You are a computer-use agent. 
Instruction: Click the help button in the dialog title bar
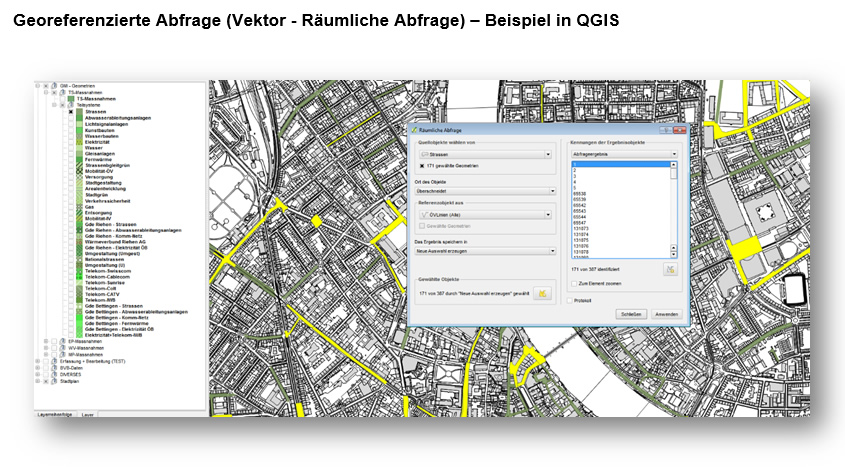(x=666, y=130)
